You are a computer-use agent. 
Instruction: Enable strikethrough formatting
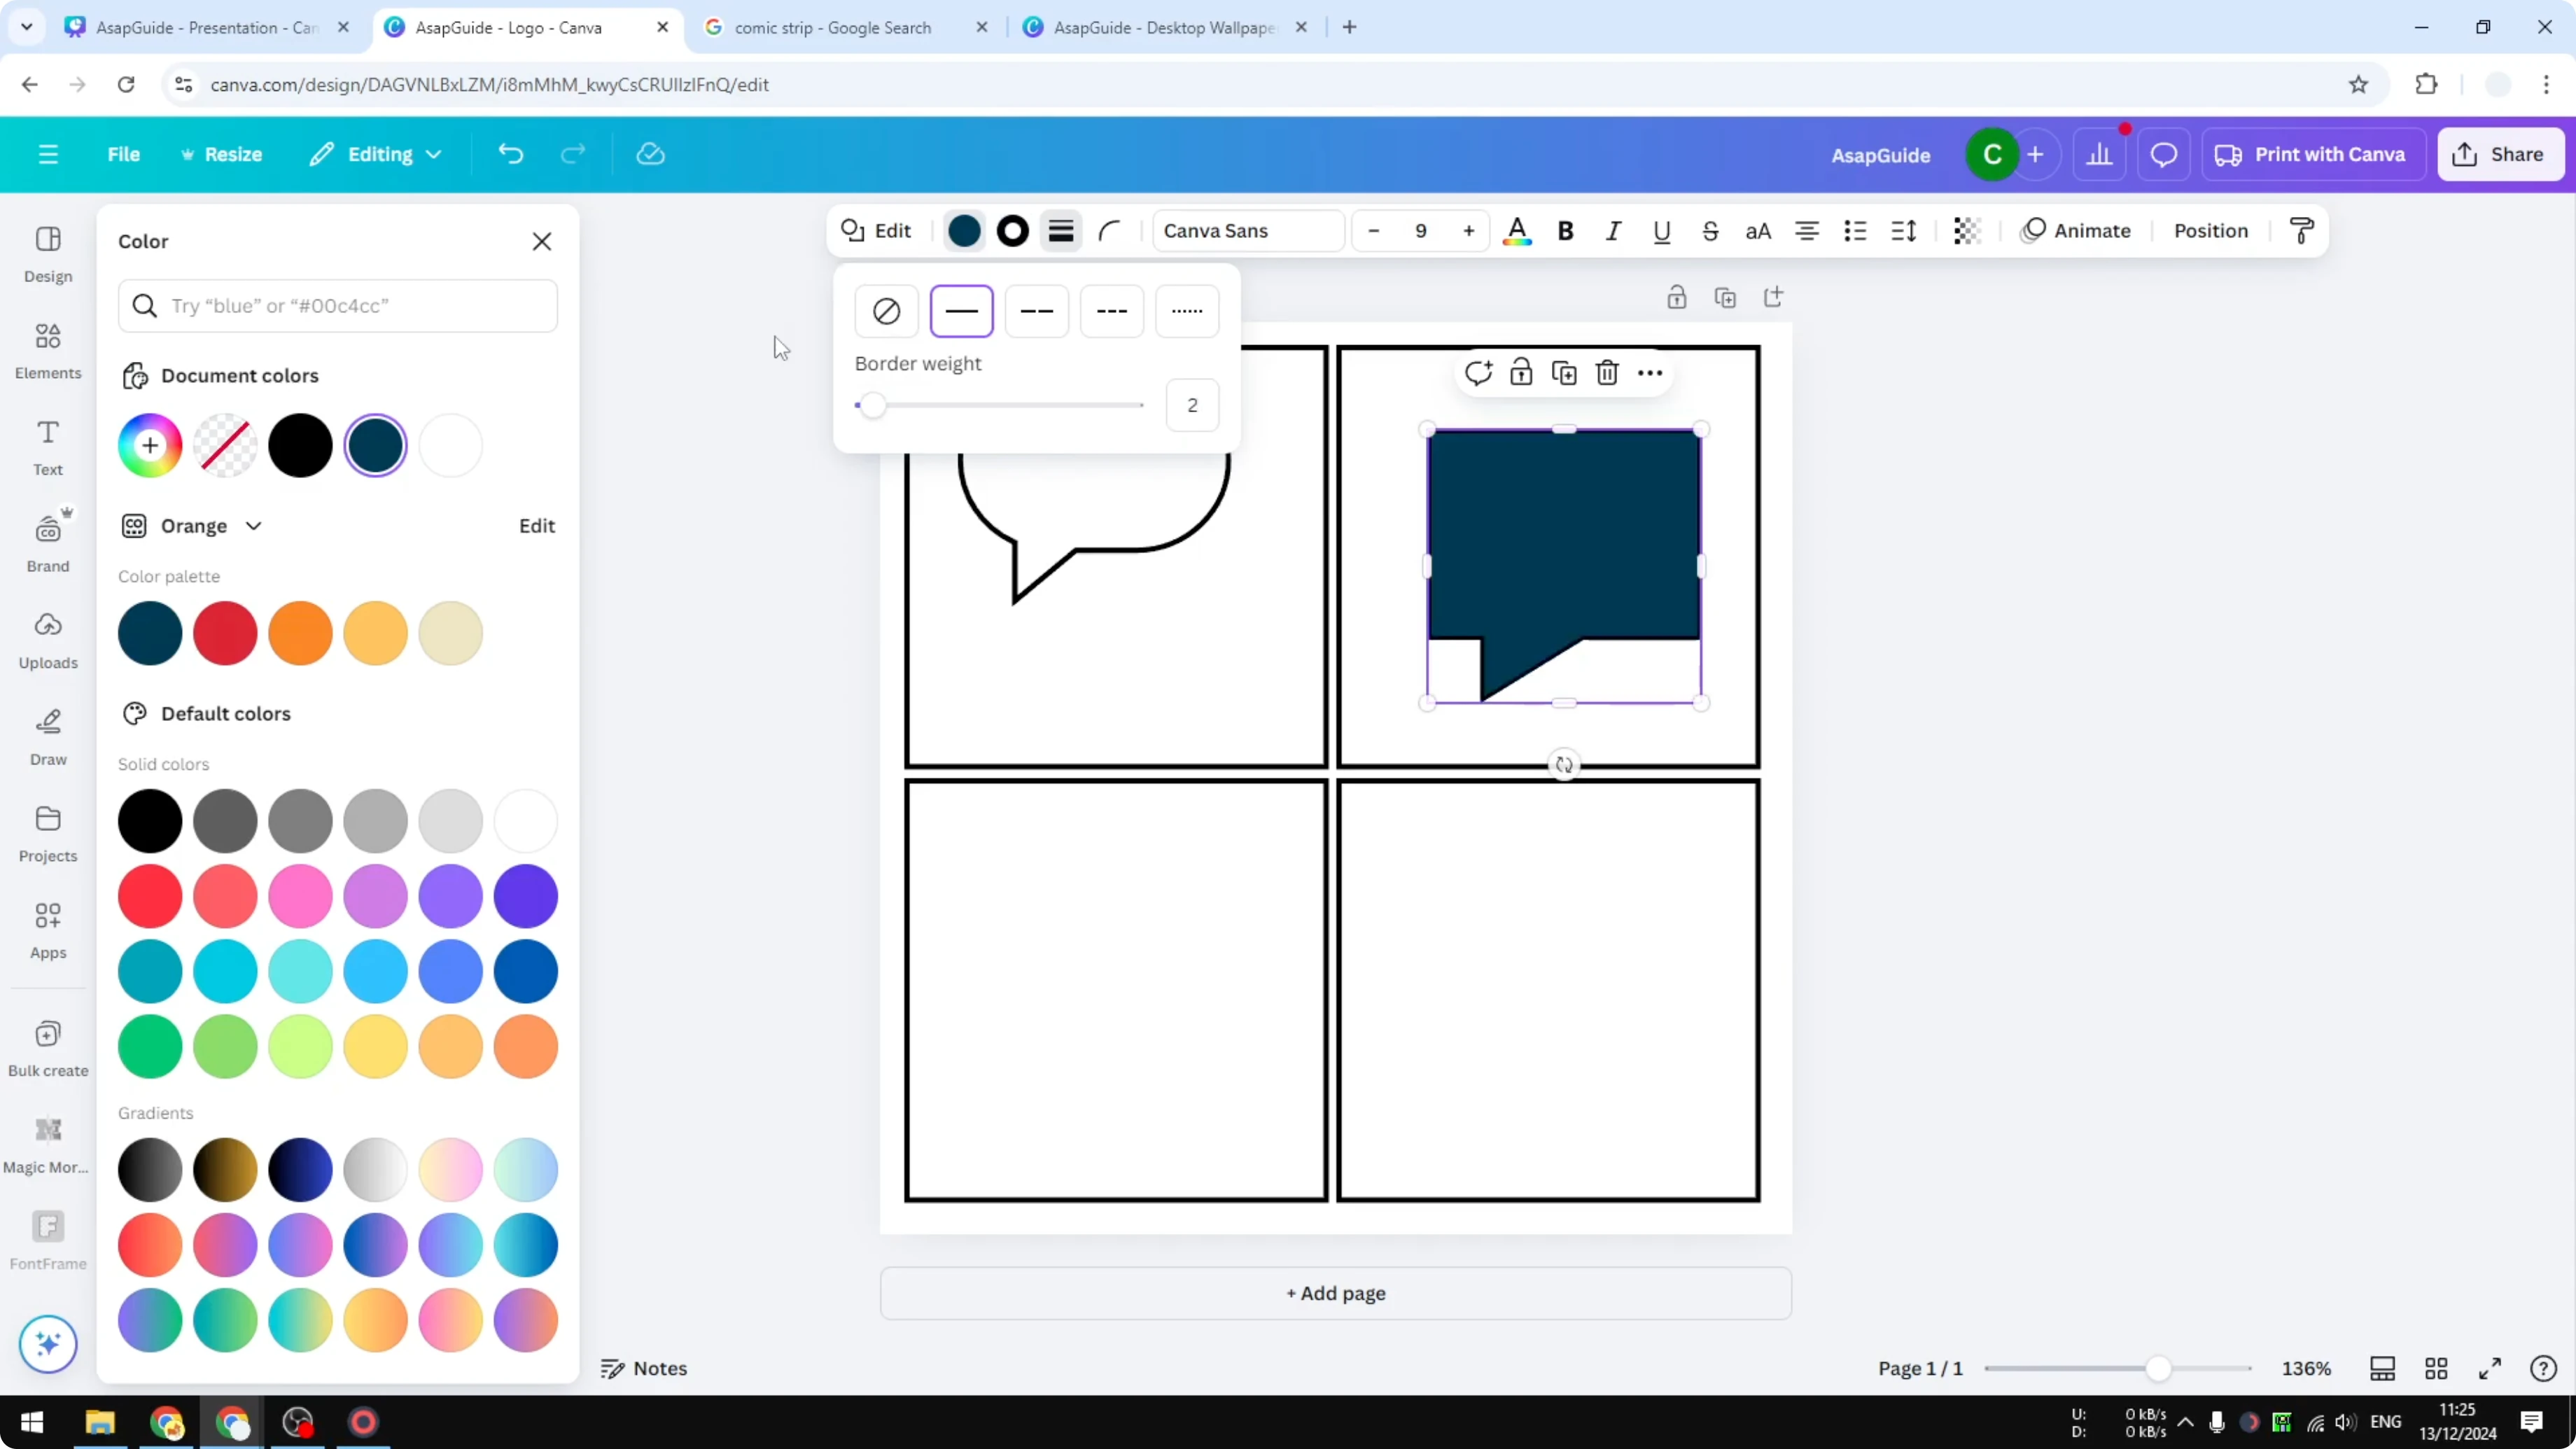point(1710,230)
